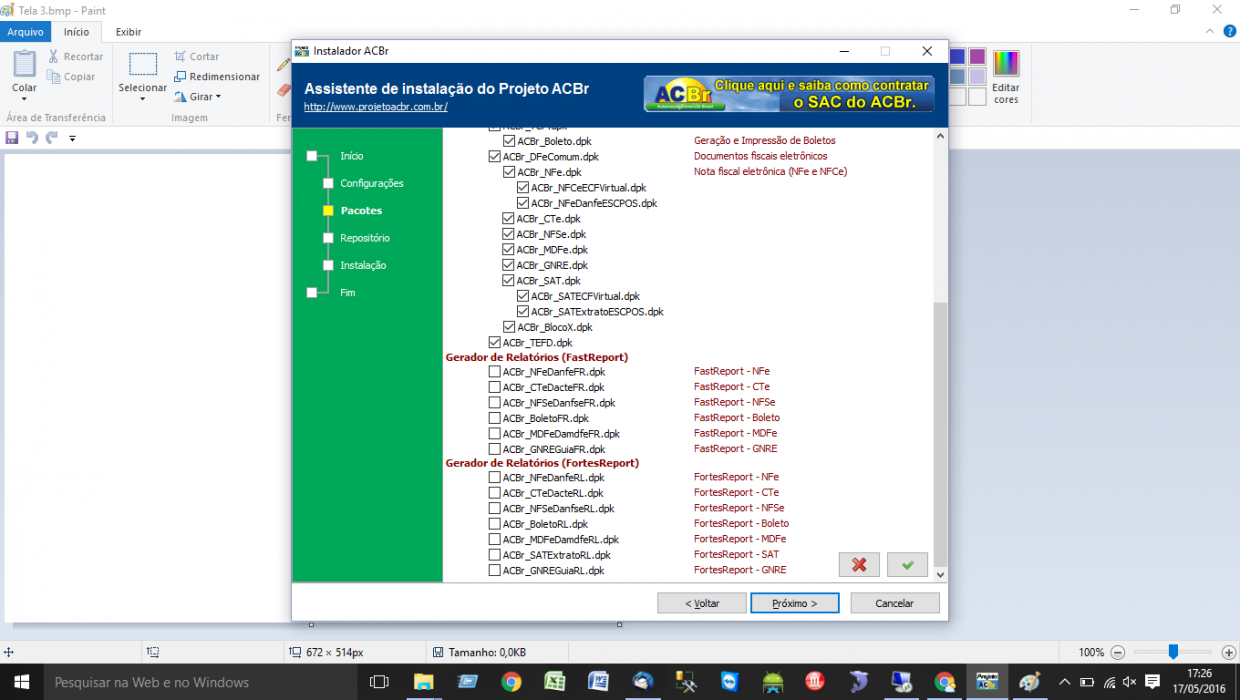Screen dimensions: 1240x700
Task: Click the Redo arrow in Paint quick access
Action: [x=52, y=137]
